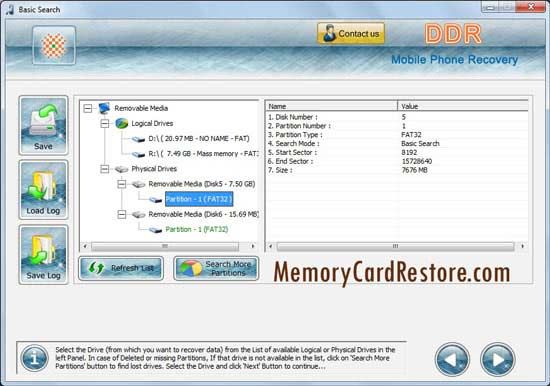Collapse the Logical Drives tree node
The image size is (550, 386).
click(105, 124)
